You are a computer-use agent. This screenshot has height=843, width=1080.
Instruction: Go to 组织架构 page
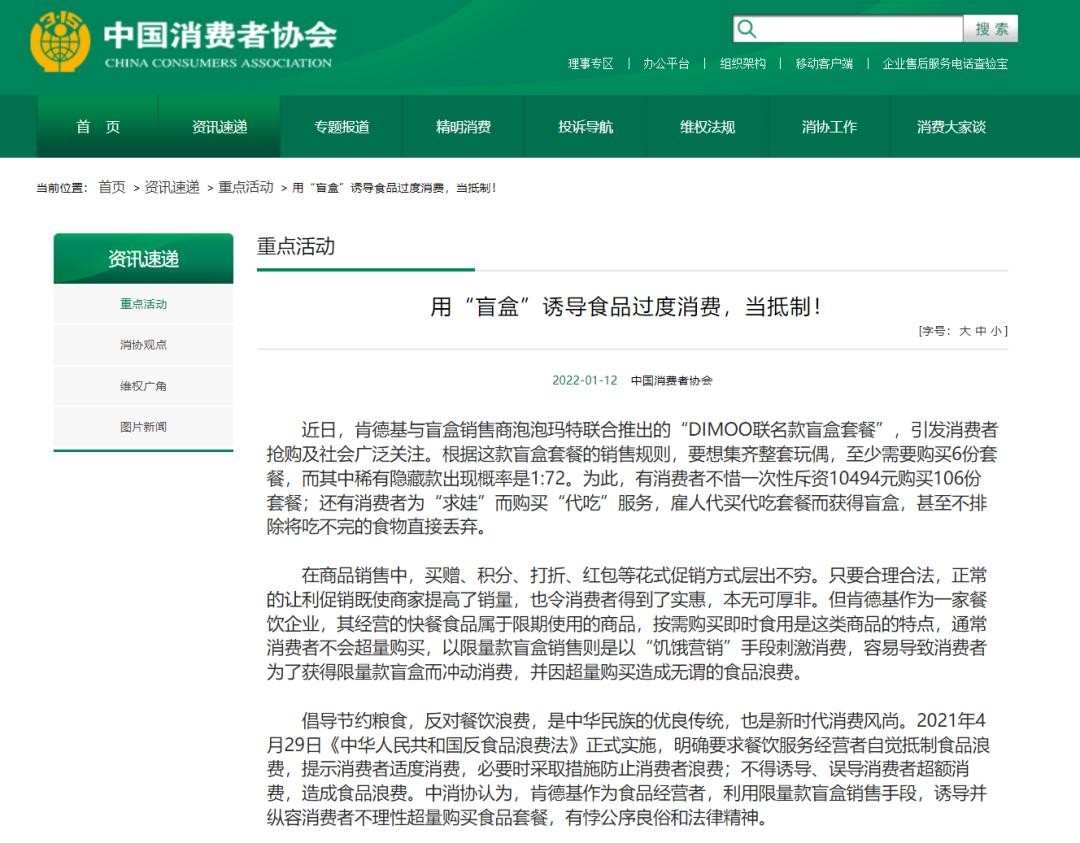point(743,64)
